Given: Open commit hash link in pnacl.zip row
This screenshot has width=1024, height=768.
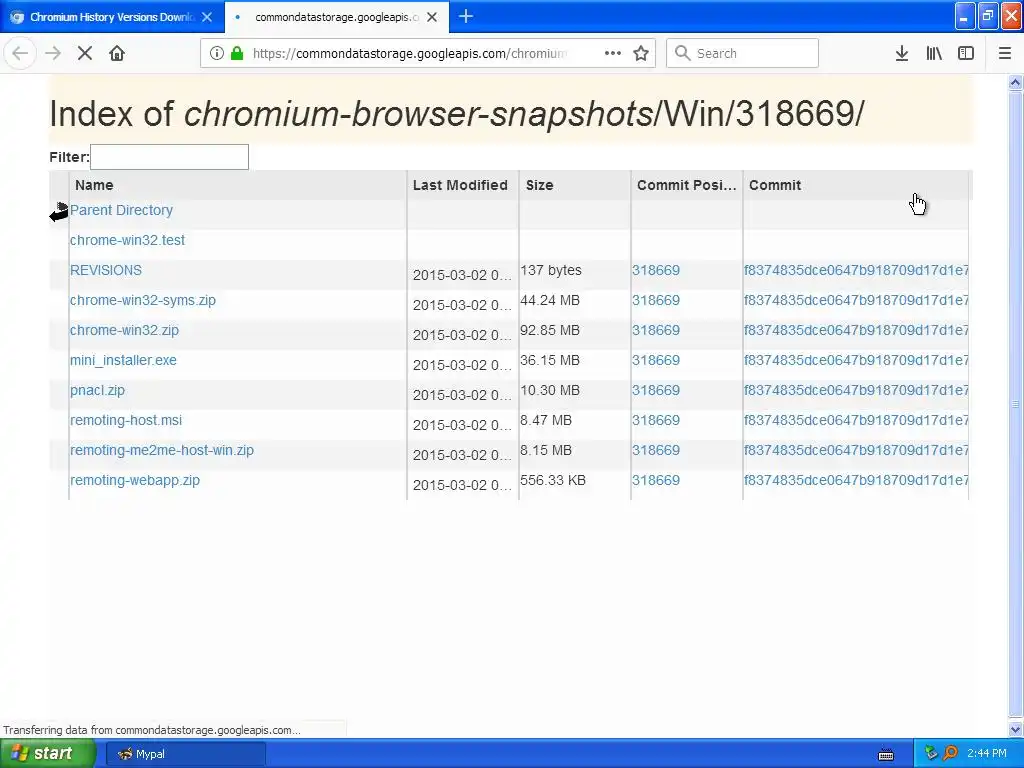Looking at the screenshot, I should (x=856, y=391).
